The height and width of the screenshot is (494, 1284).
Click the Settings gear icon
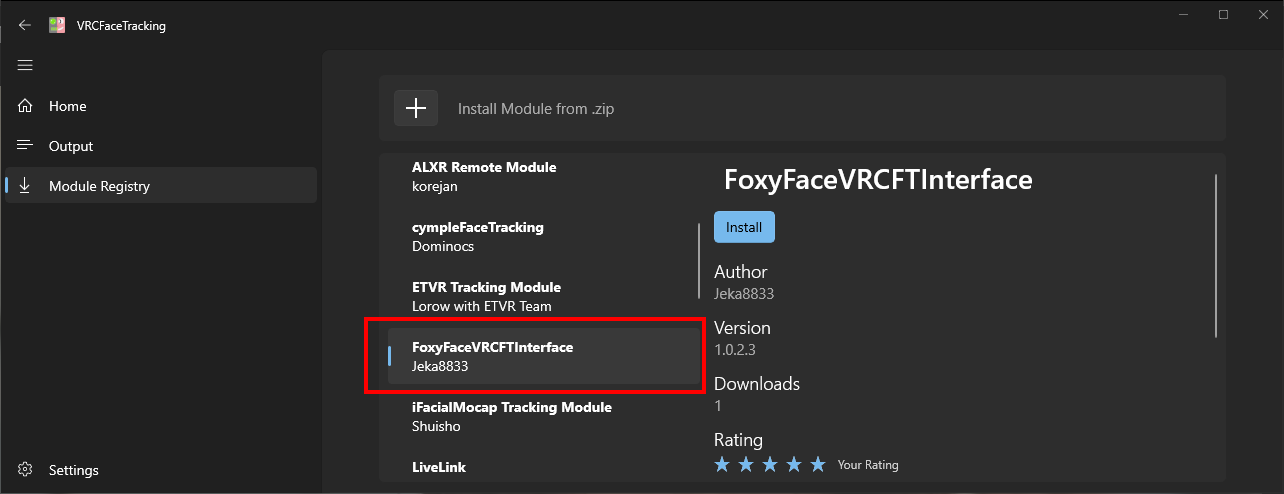26,470
